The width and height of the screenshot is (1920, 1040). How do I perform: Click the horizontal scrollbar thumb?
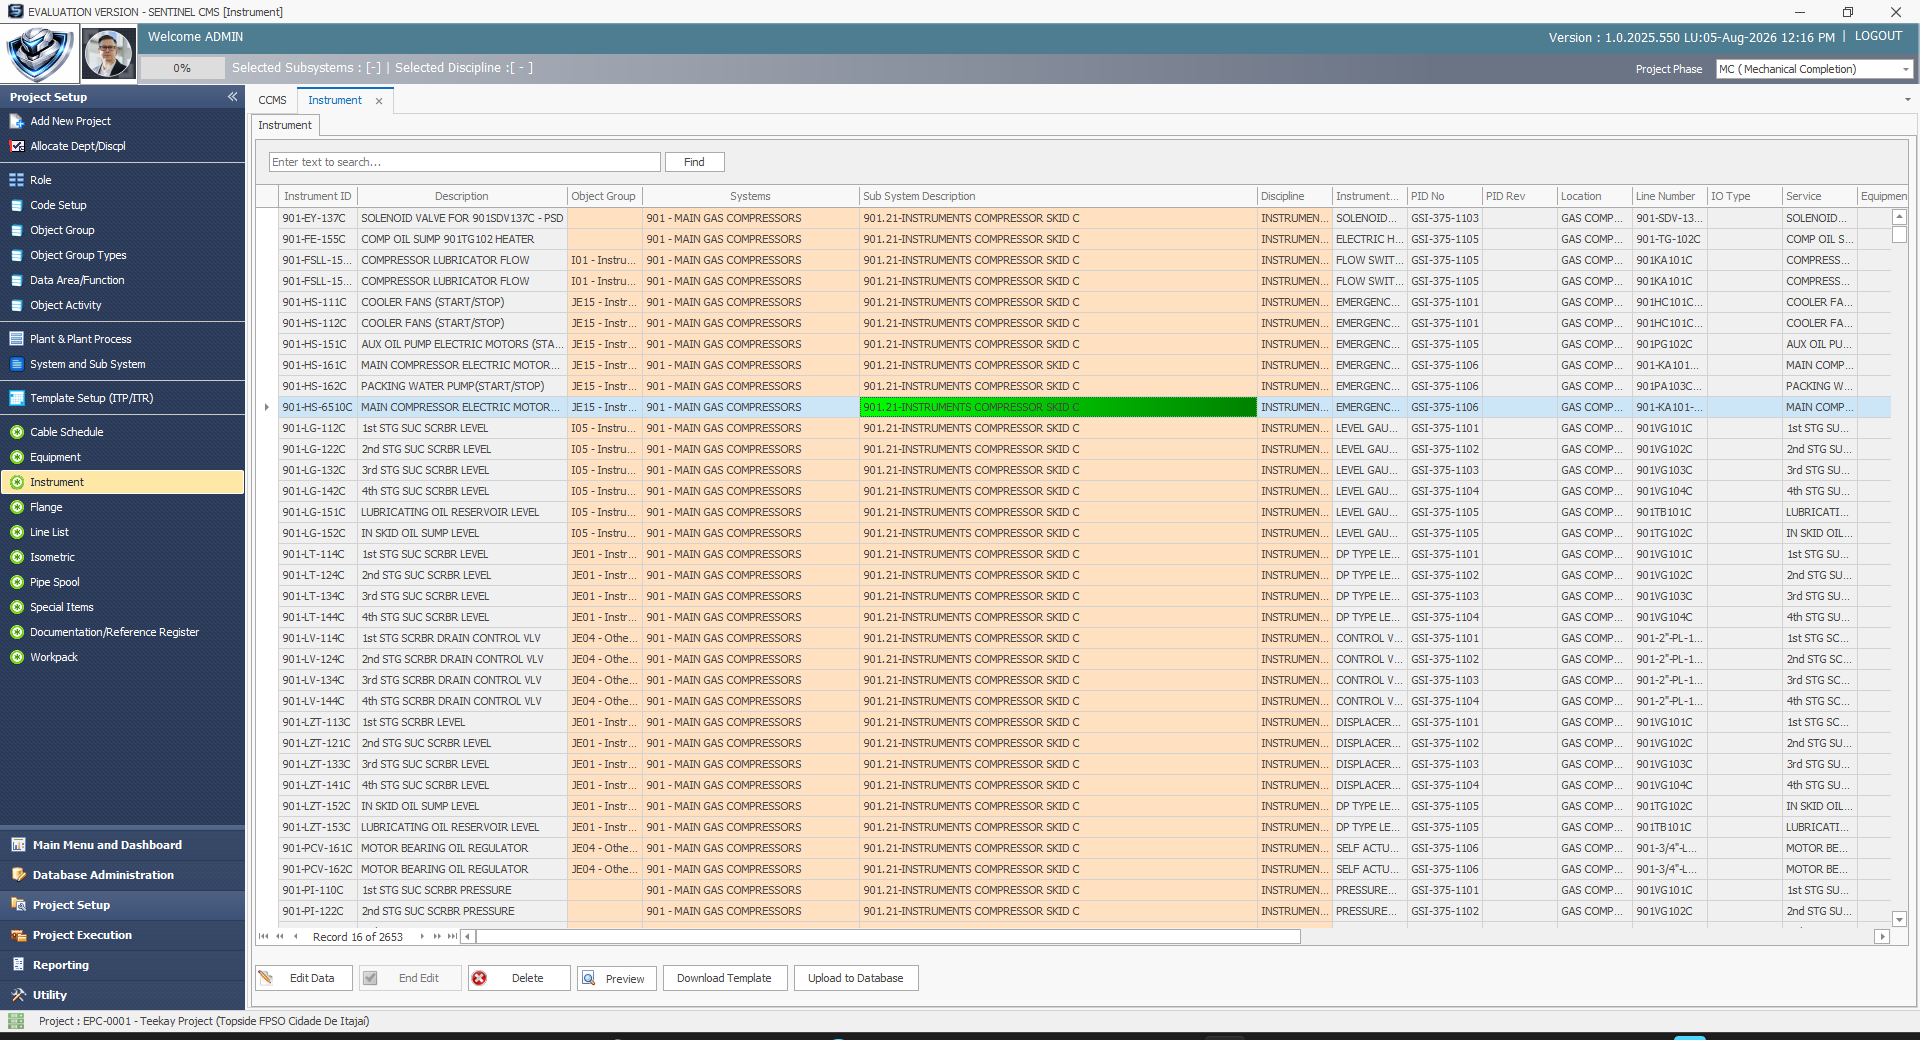(x=888, y=937)
